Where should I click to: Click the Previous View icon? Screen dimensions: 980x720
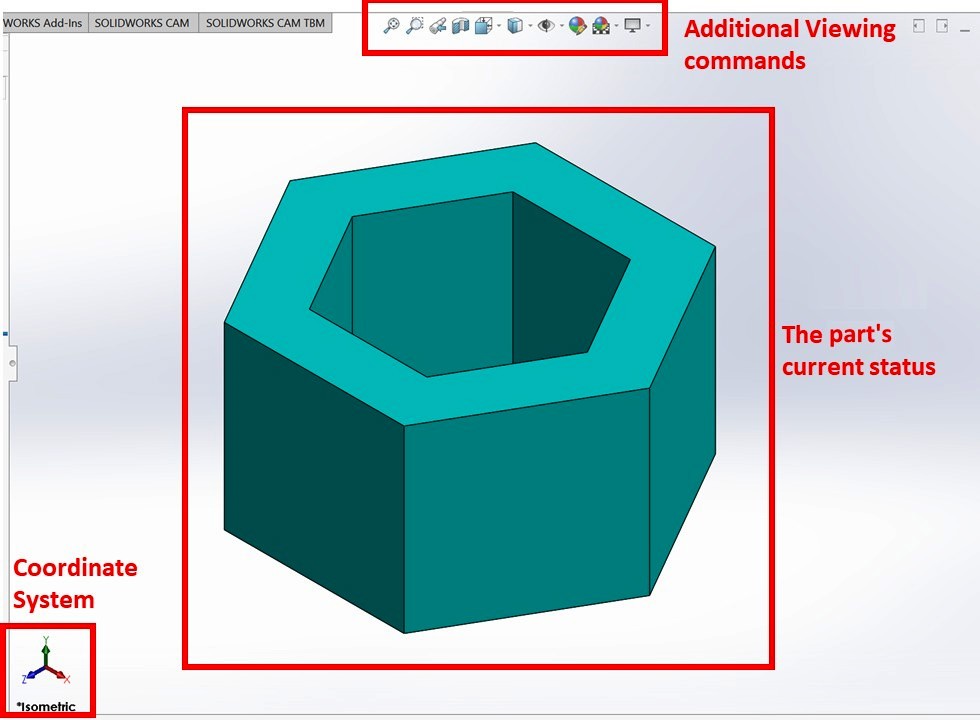[438, 26]
